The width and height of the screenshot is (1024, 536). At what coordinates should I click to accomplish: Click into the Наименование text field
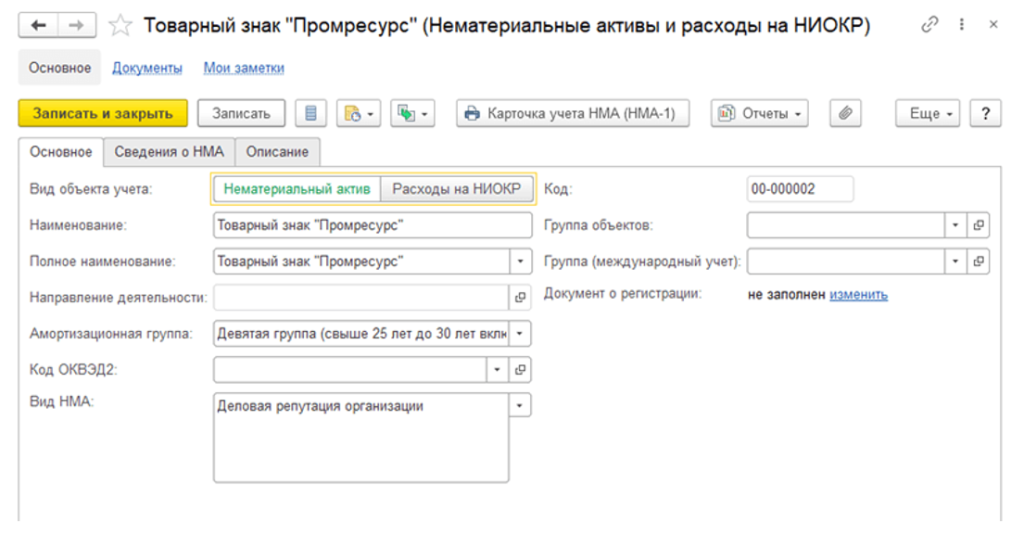(x=372, y=225)
